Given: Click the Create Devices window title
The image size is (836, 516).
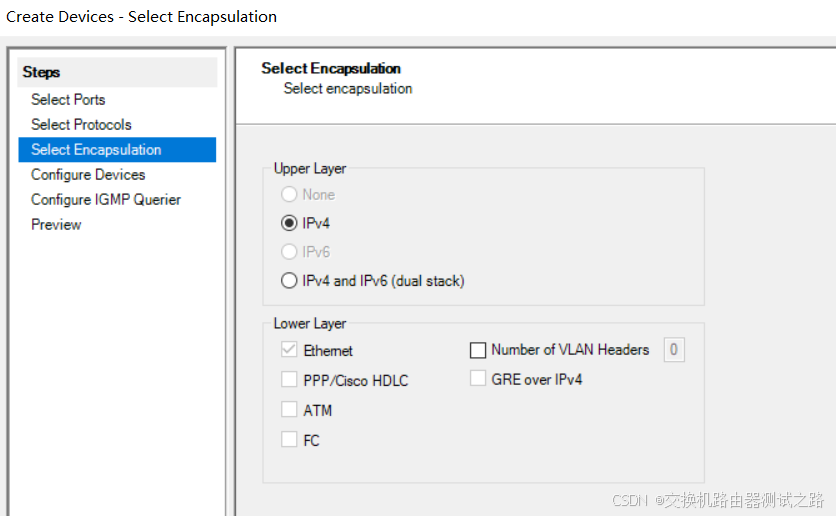Looking at the screenshot, I should coord(141,17).
